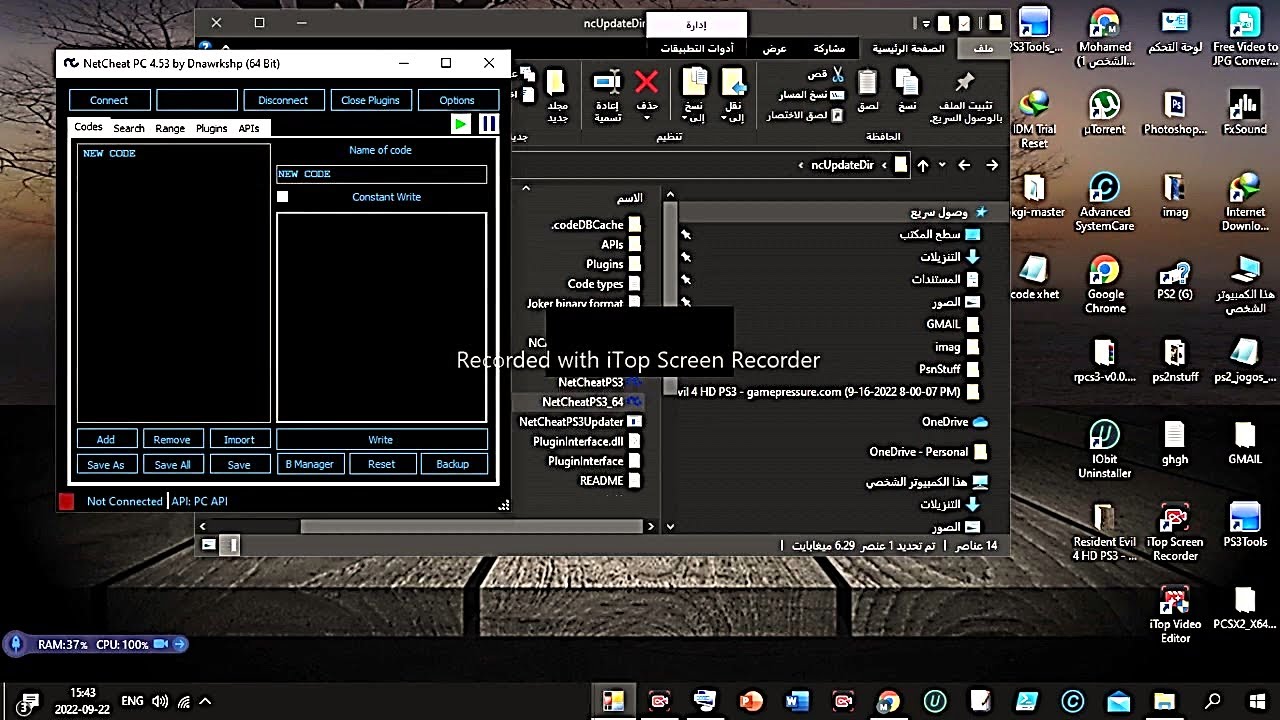Click the Write button
1280x720 pixels.
click(x=381, y=439)
